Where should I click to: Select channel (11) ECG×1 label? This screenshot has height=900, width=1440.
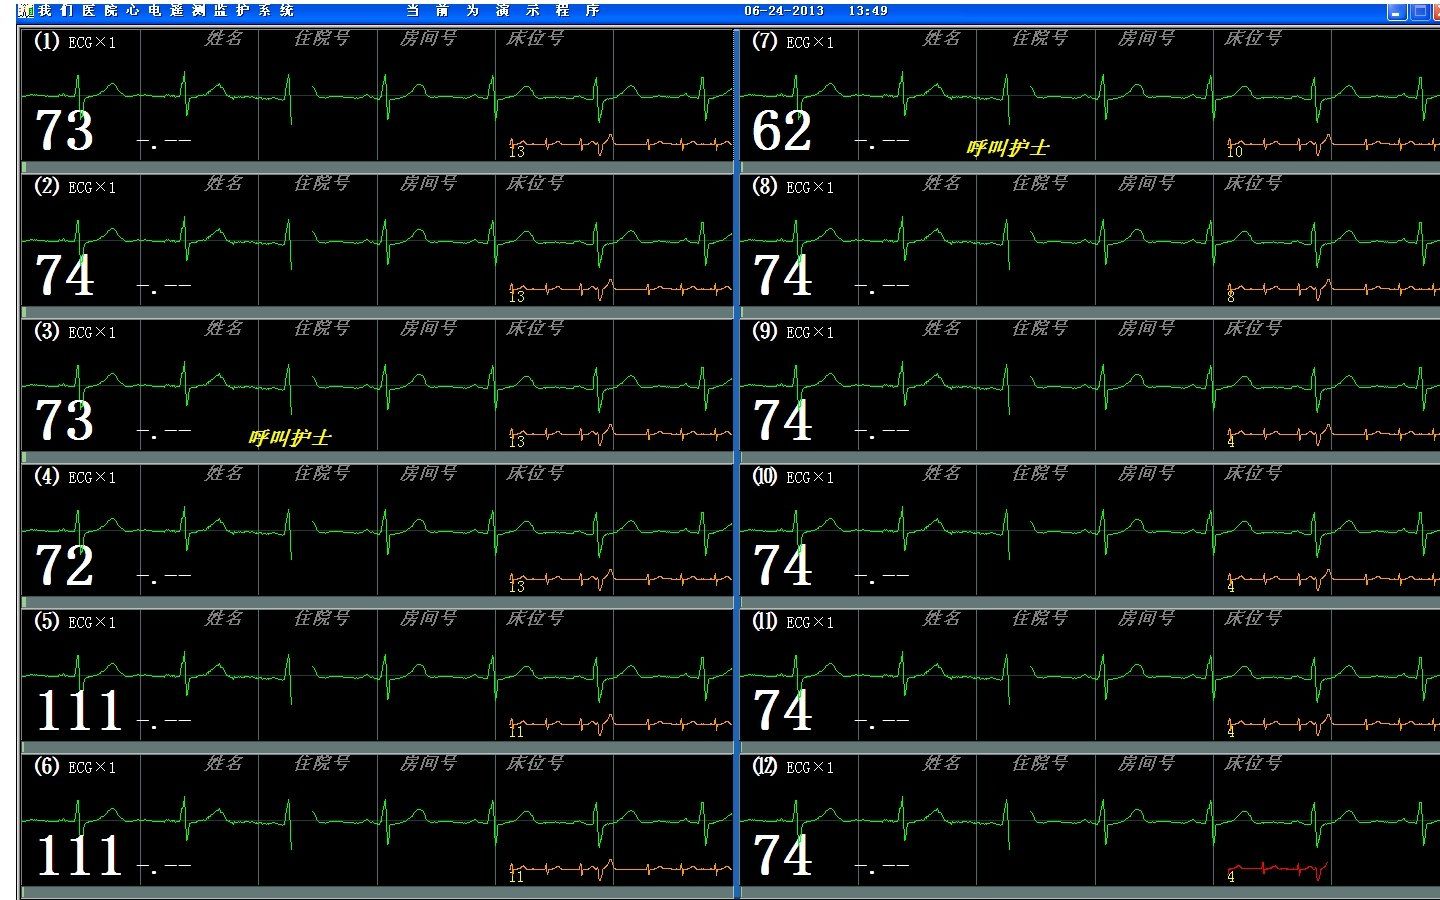[793, 622]
